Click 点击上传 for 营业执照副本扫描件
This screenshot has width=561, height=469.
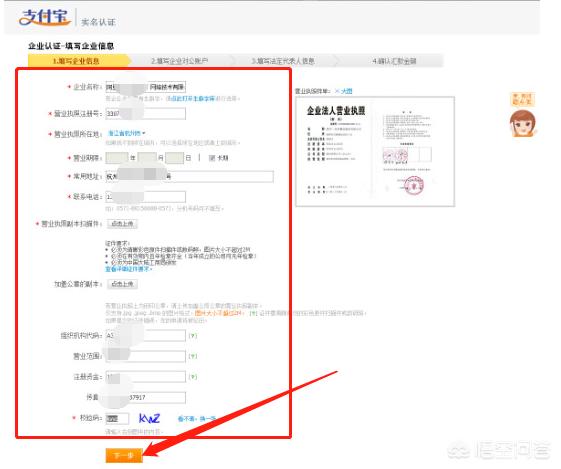[122, 224]
